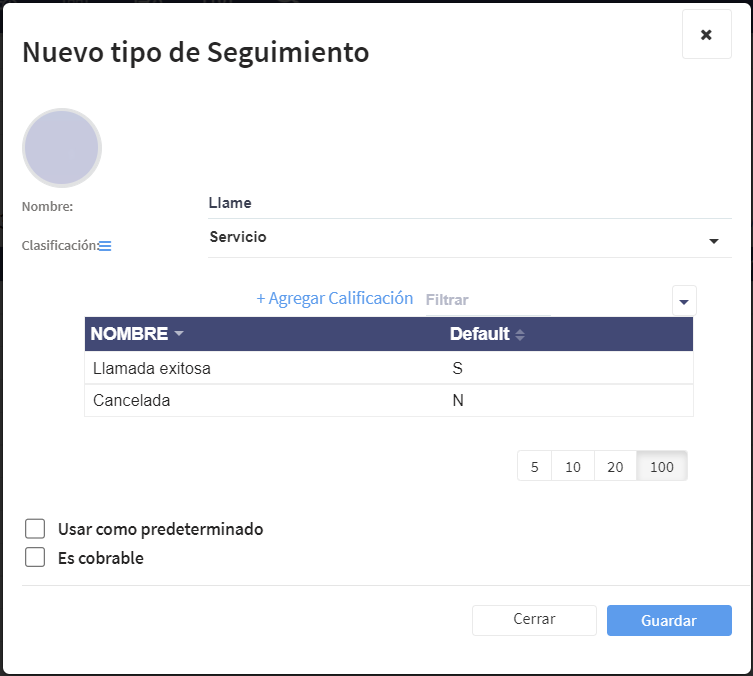Select the Llamada exitosa row
753x676 pixels.
(x=388, y=368)
